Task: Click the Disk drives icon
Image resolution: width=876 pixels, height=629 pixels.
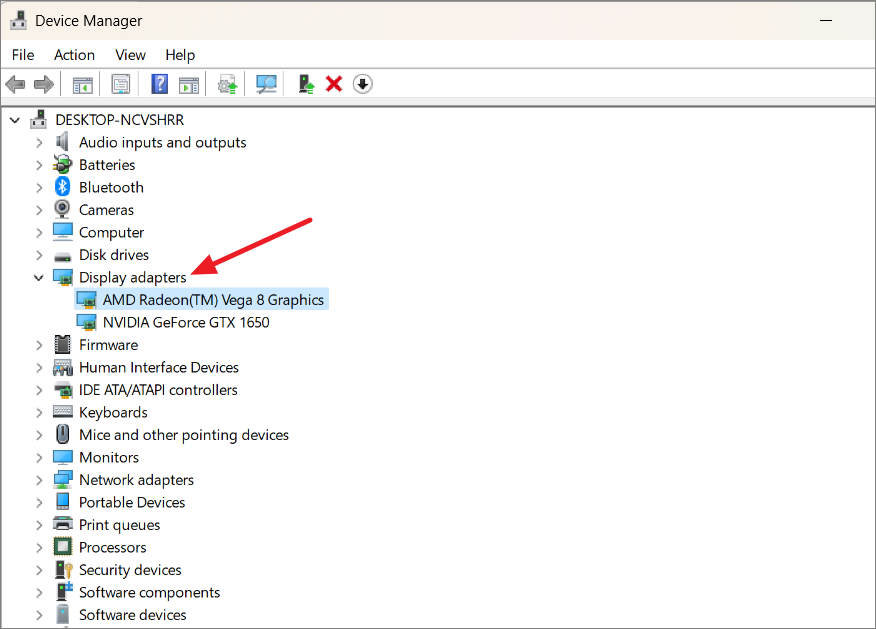Action: click(x=63, y=256)
